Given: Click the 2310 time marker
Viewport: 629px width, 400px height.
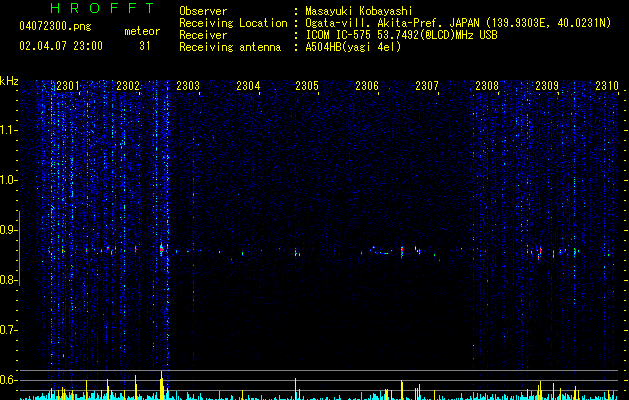Looking at the screenshot, I should [607, 86].
